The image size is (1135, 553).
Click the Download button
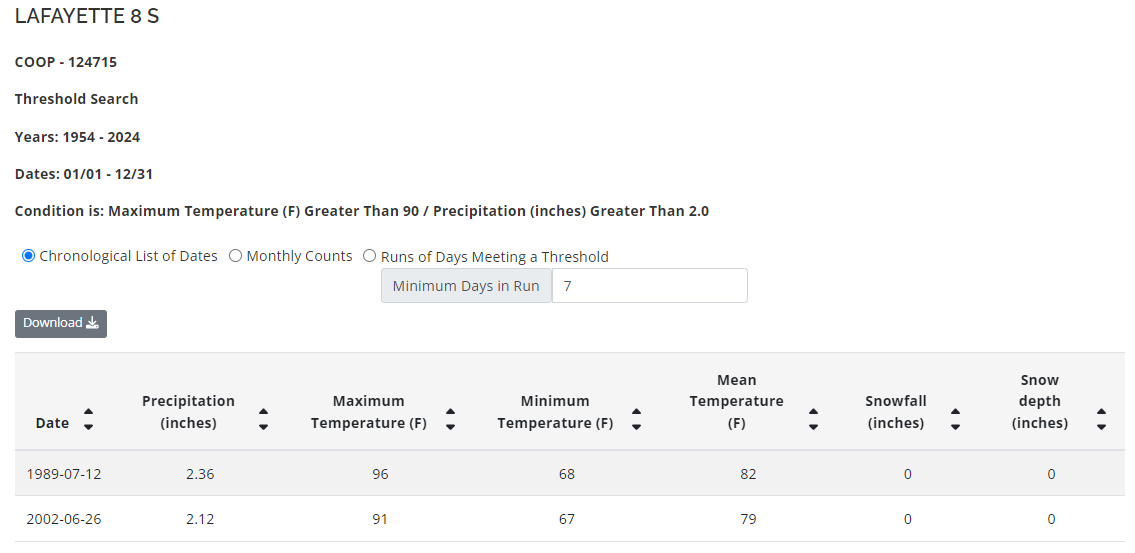(x=61, y=323)
